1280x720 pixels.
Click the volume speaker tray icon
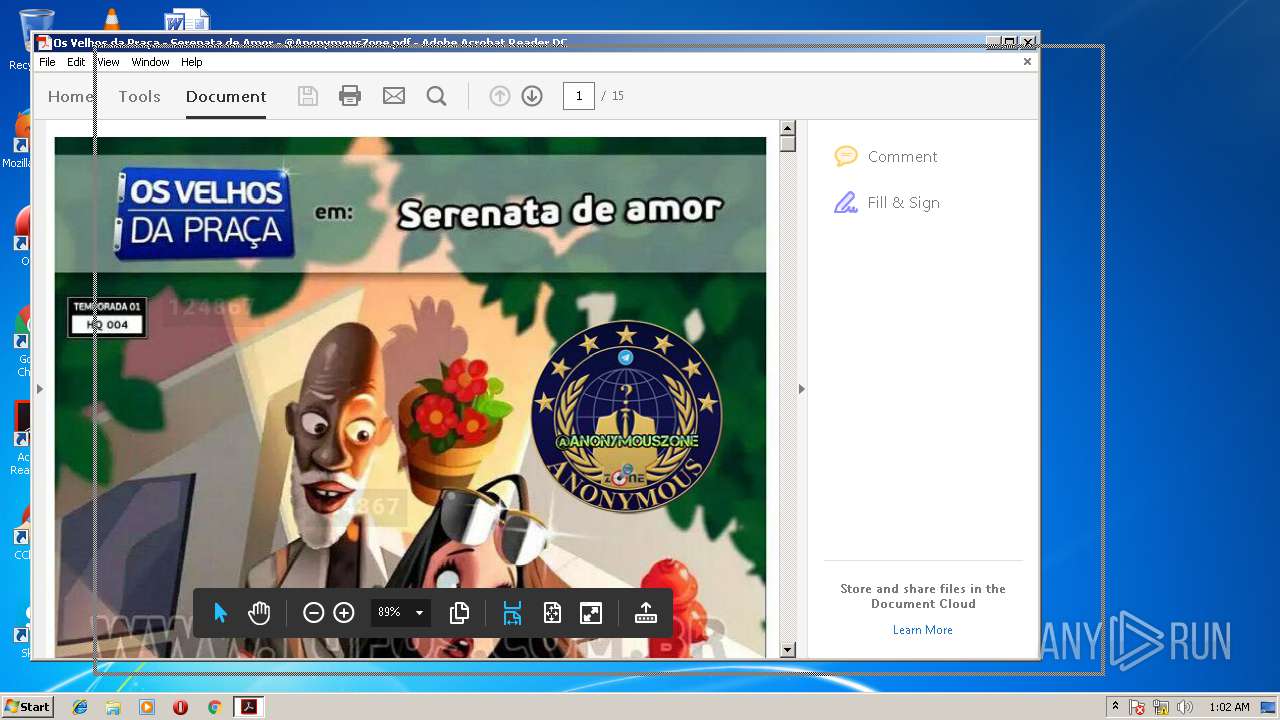pos(1185,707)
